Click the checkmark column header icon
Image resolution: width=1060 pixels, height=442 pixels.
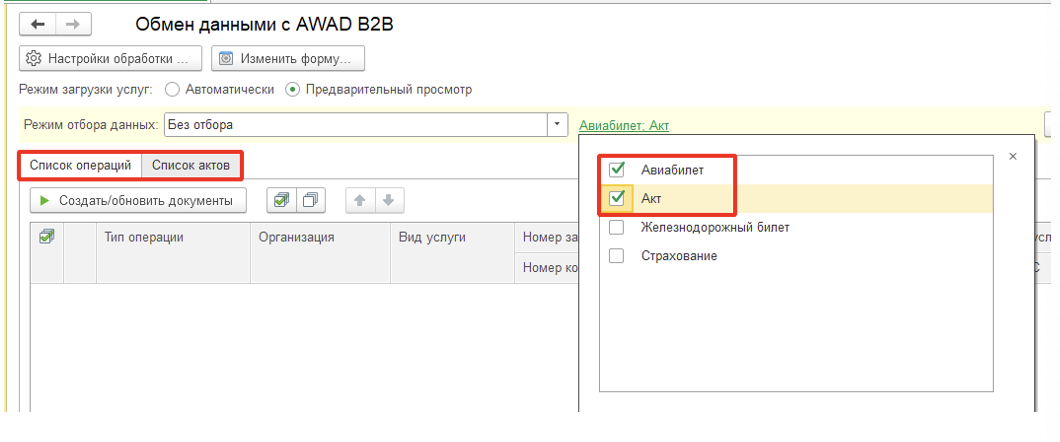point(47,237)
